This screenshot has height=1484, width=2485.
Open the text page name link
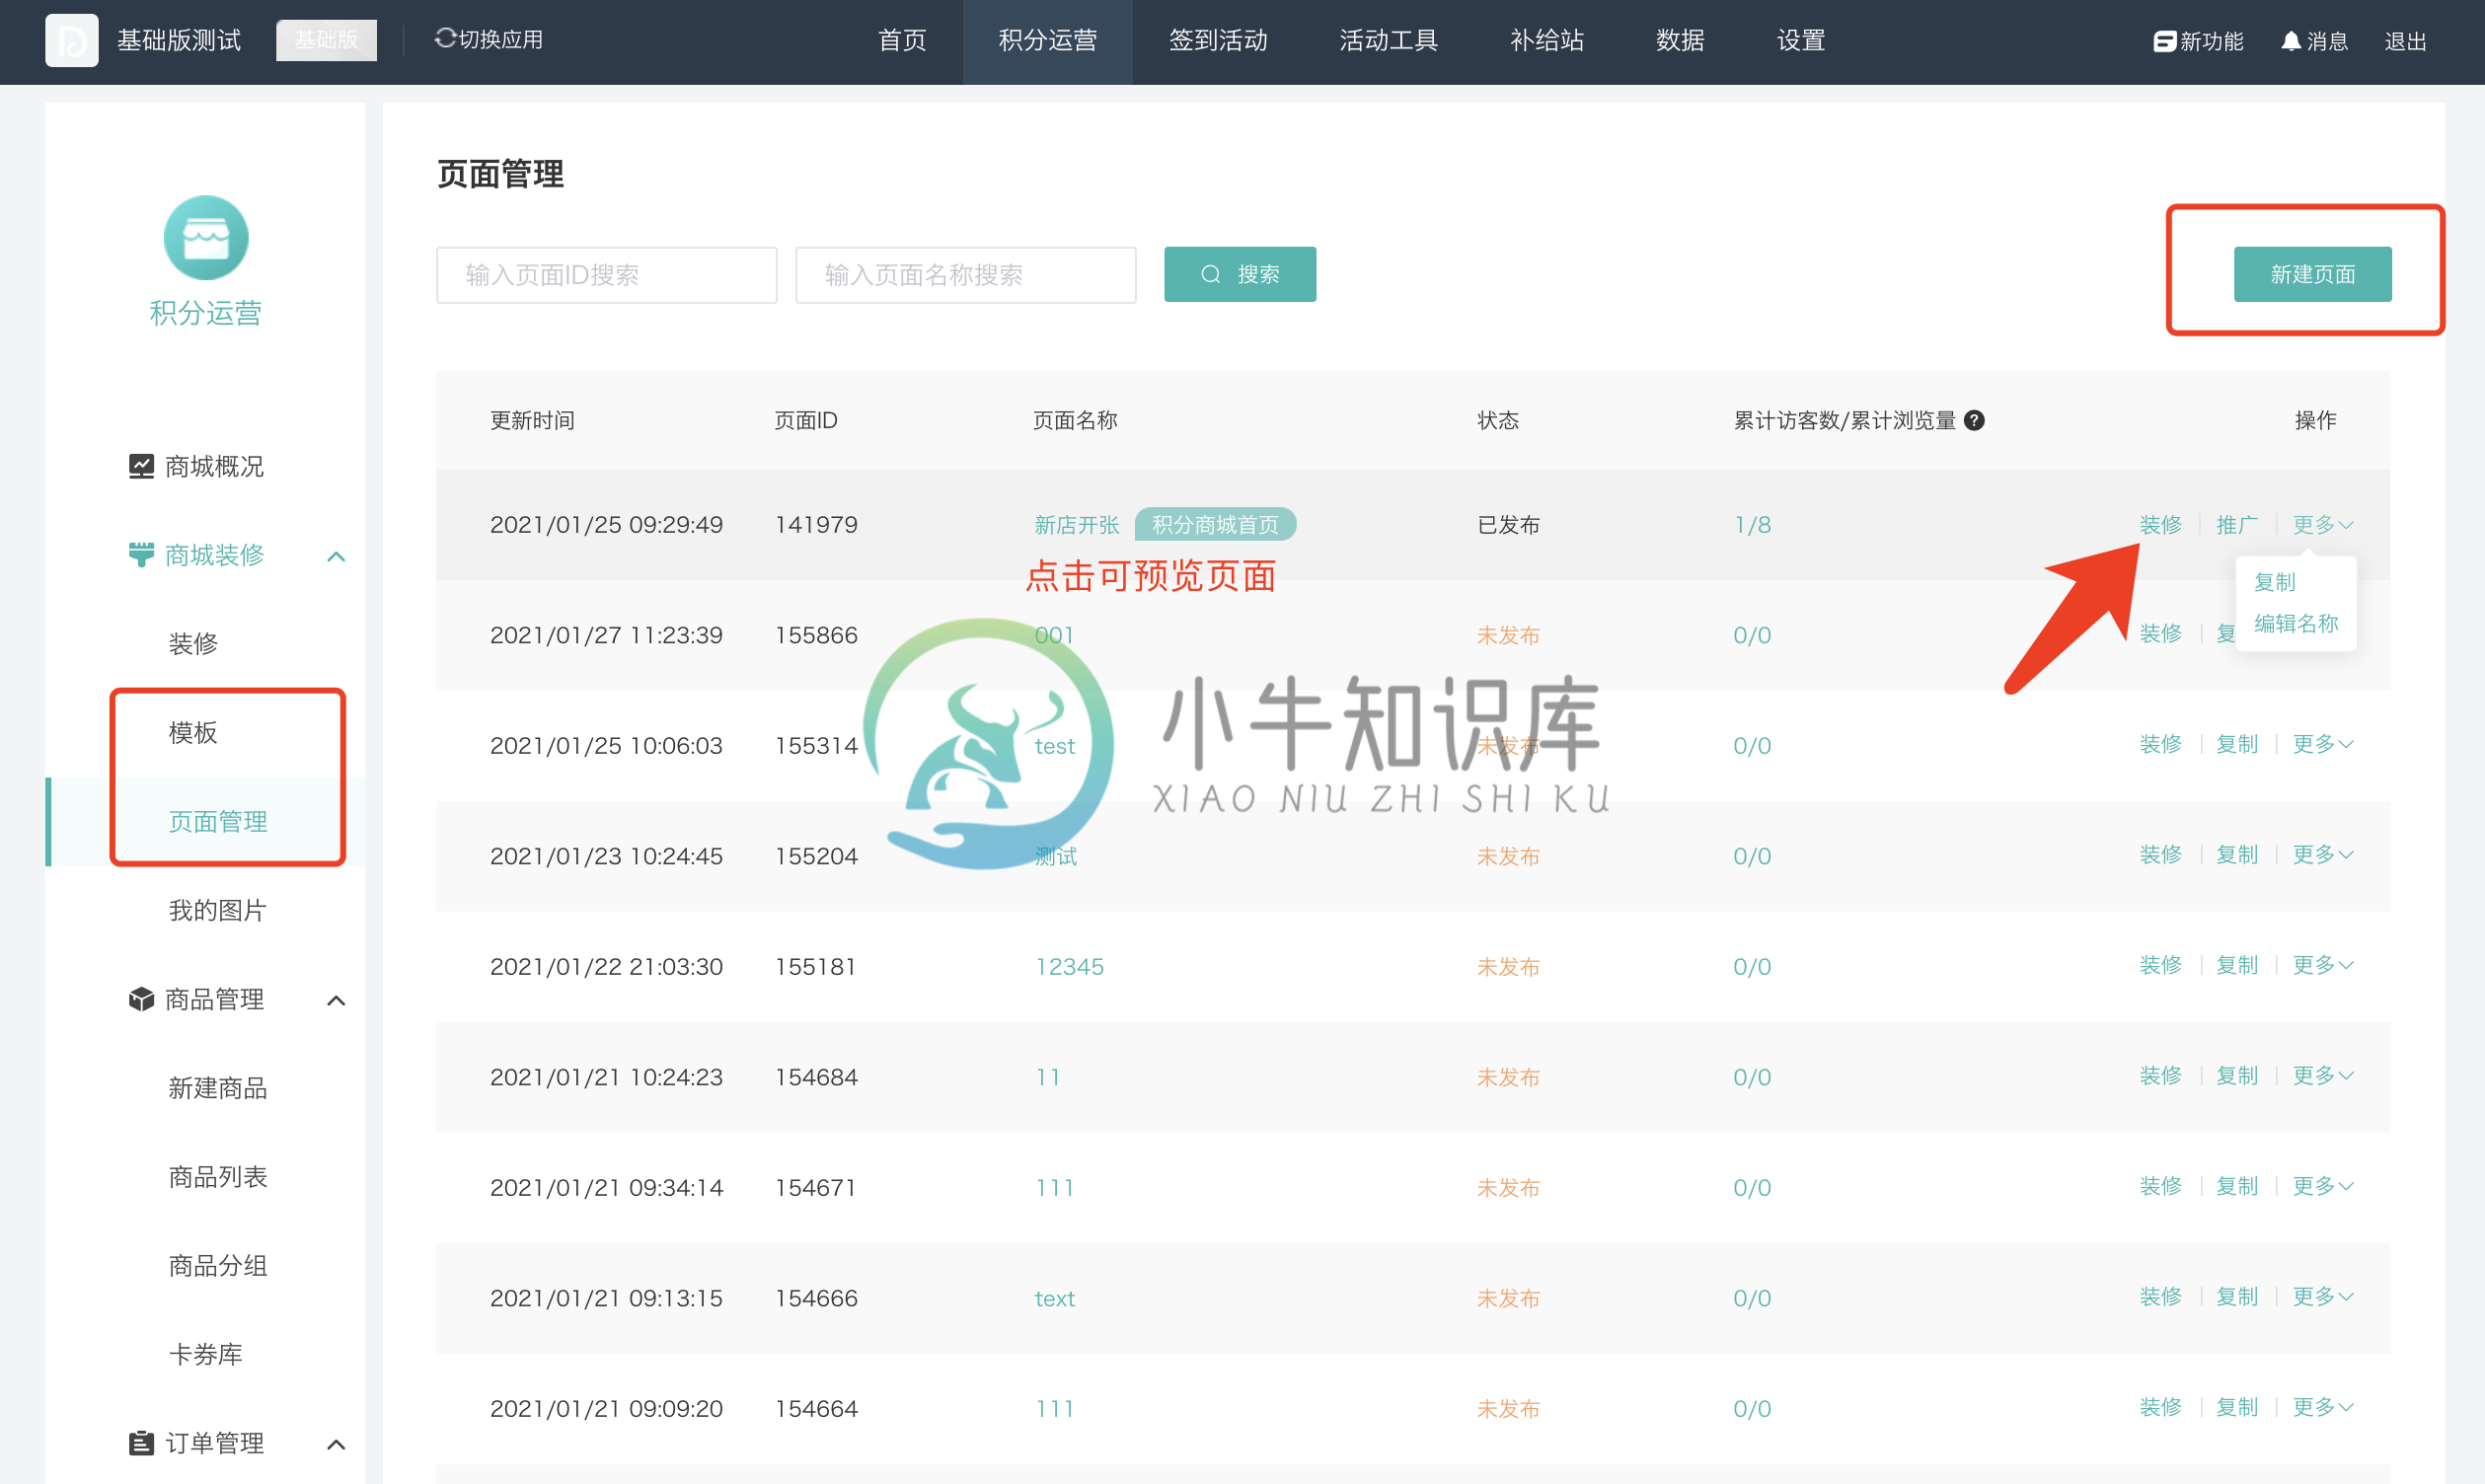pos(1054,1298)
